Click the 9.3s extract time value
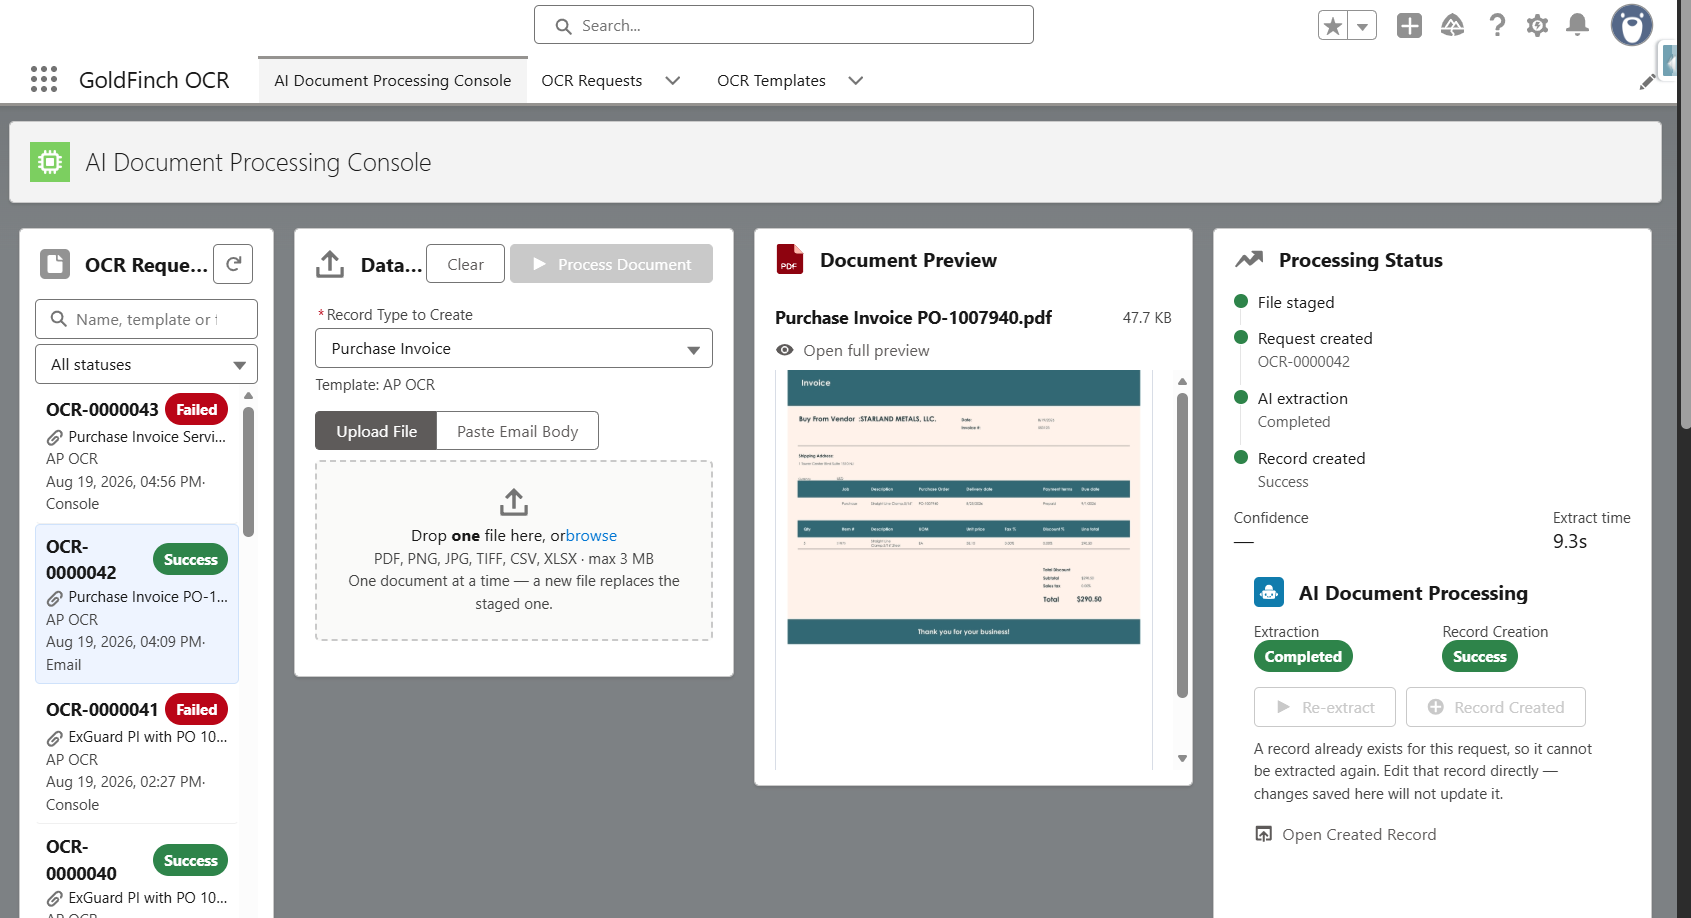The image size is (1691, 918). [x=1570, y=541]
